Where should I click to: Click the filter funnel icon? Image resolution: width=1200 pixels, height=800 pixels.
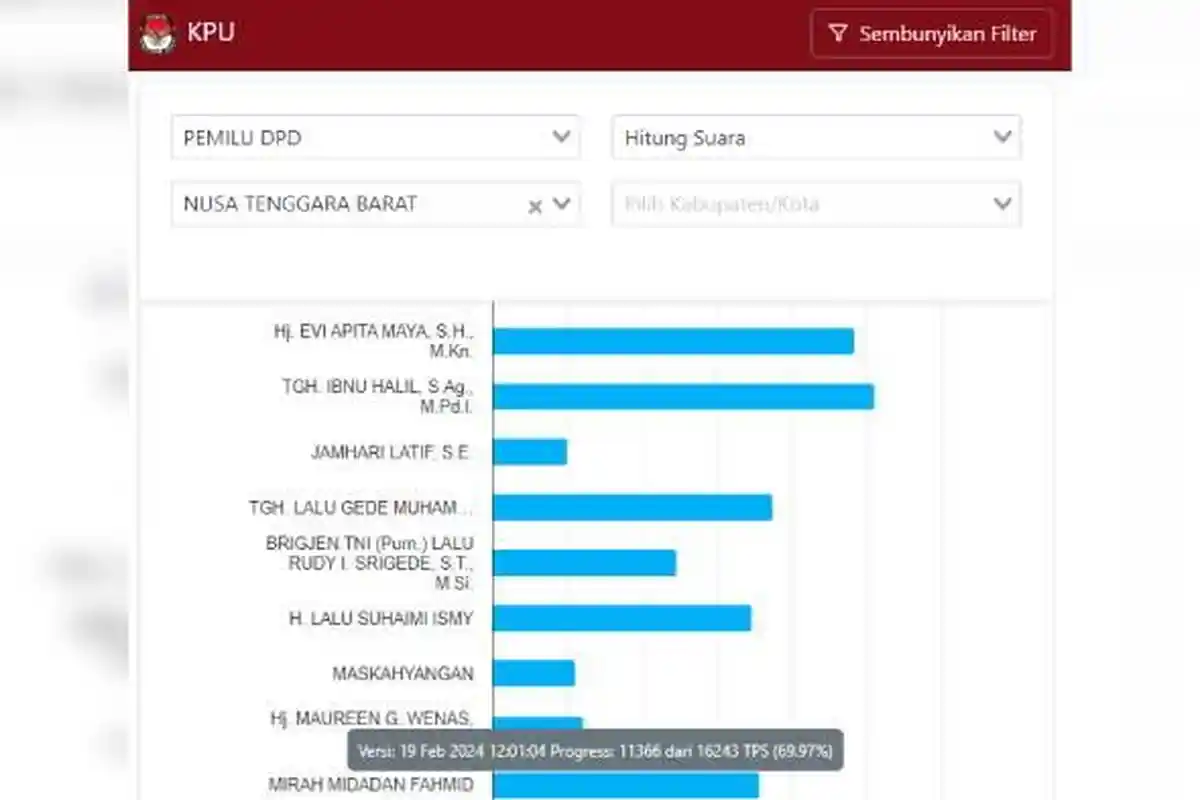click(x=838, y=34)
